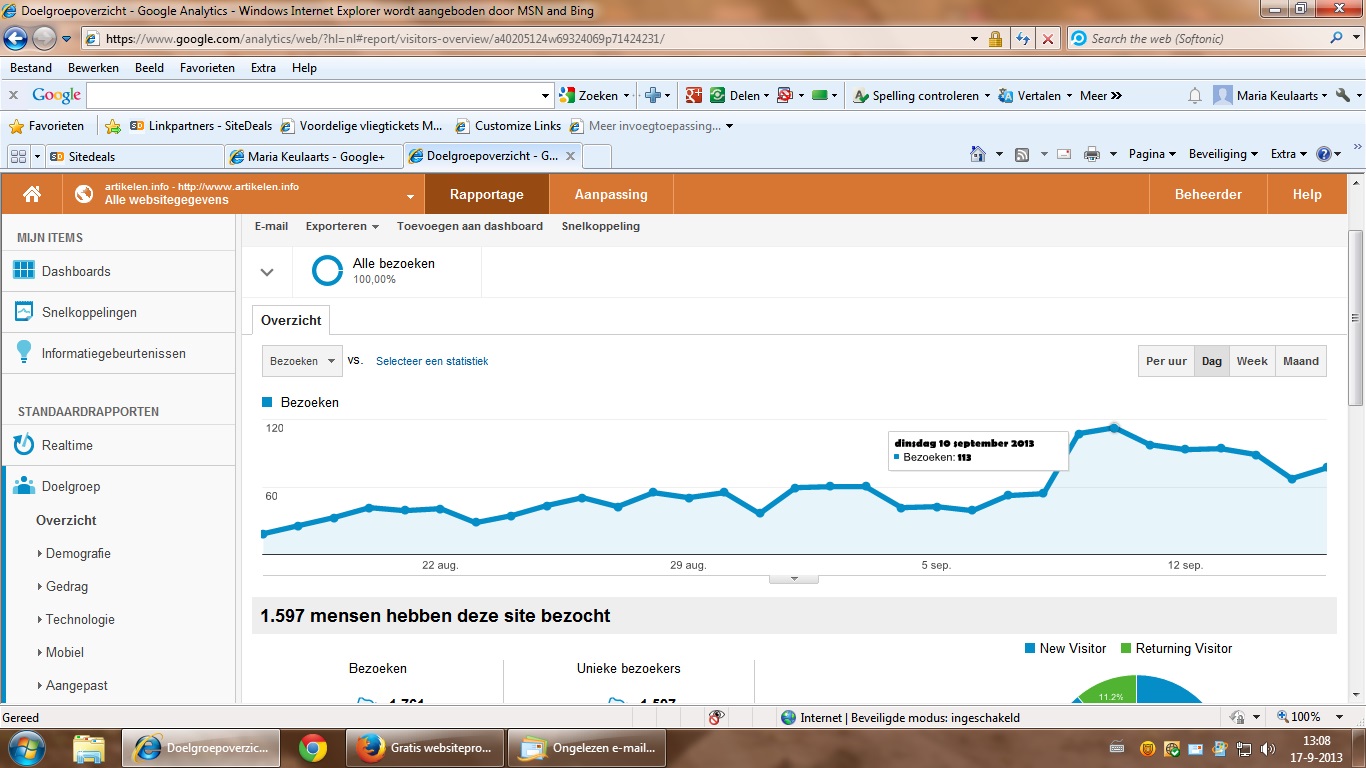
Task: Open the Bestand menu
Action: click(31, 68)
